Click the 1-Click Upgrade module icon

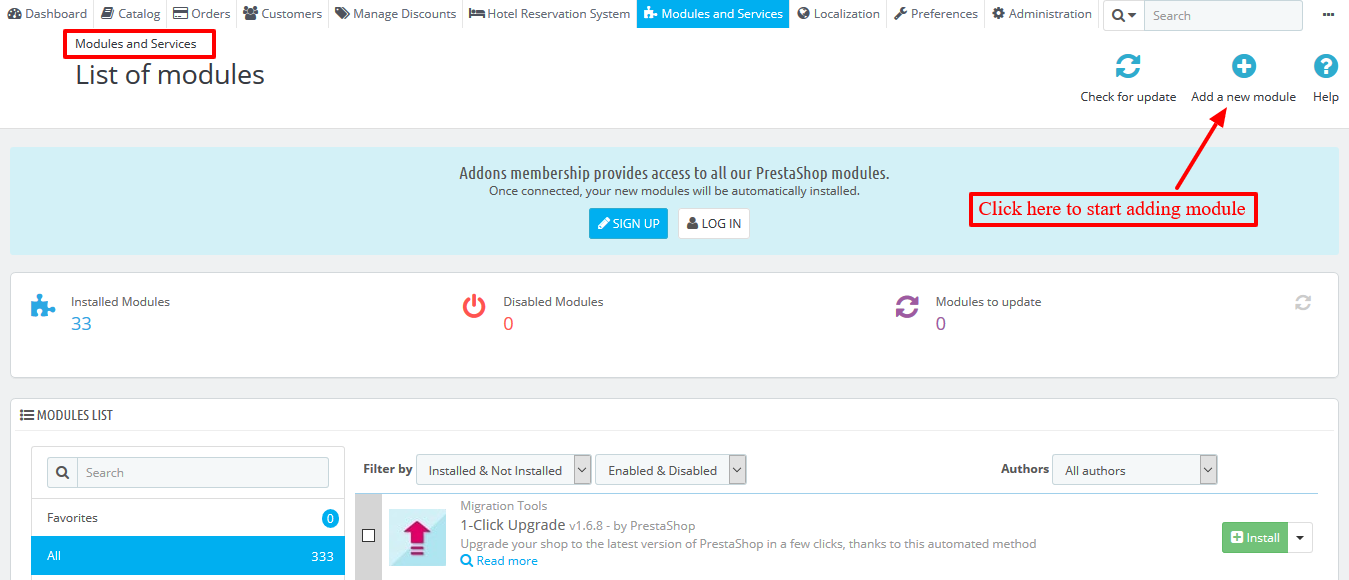coord(417,537)
